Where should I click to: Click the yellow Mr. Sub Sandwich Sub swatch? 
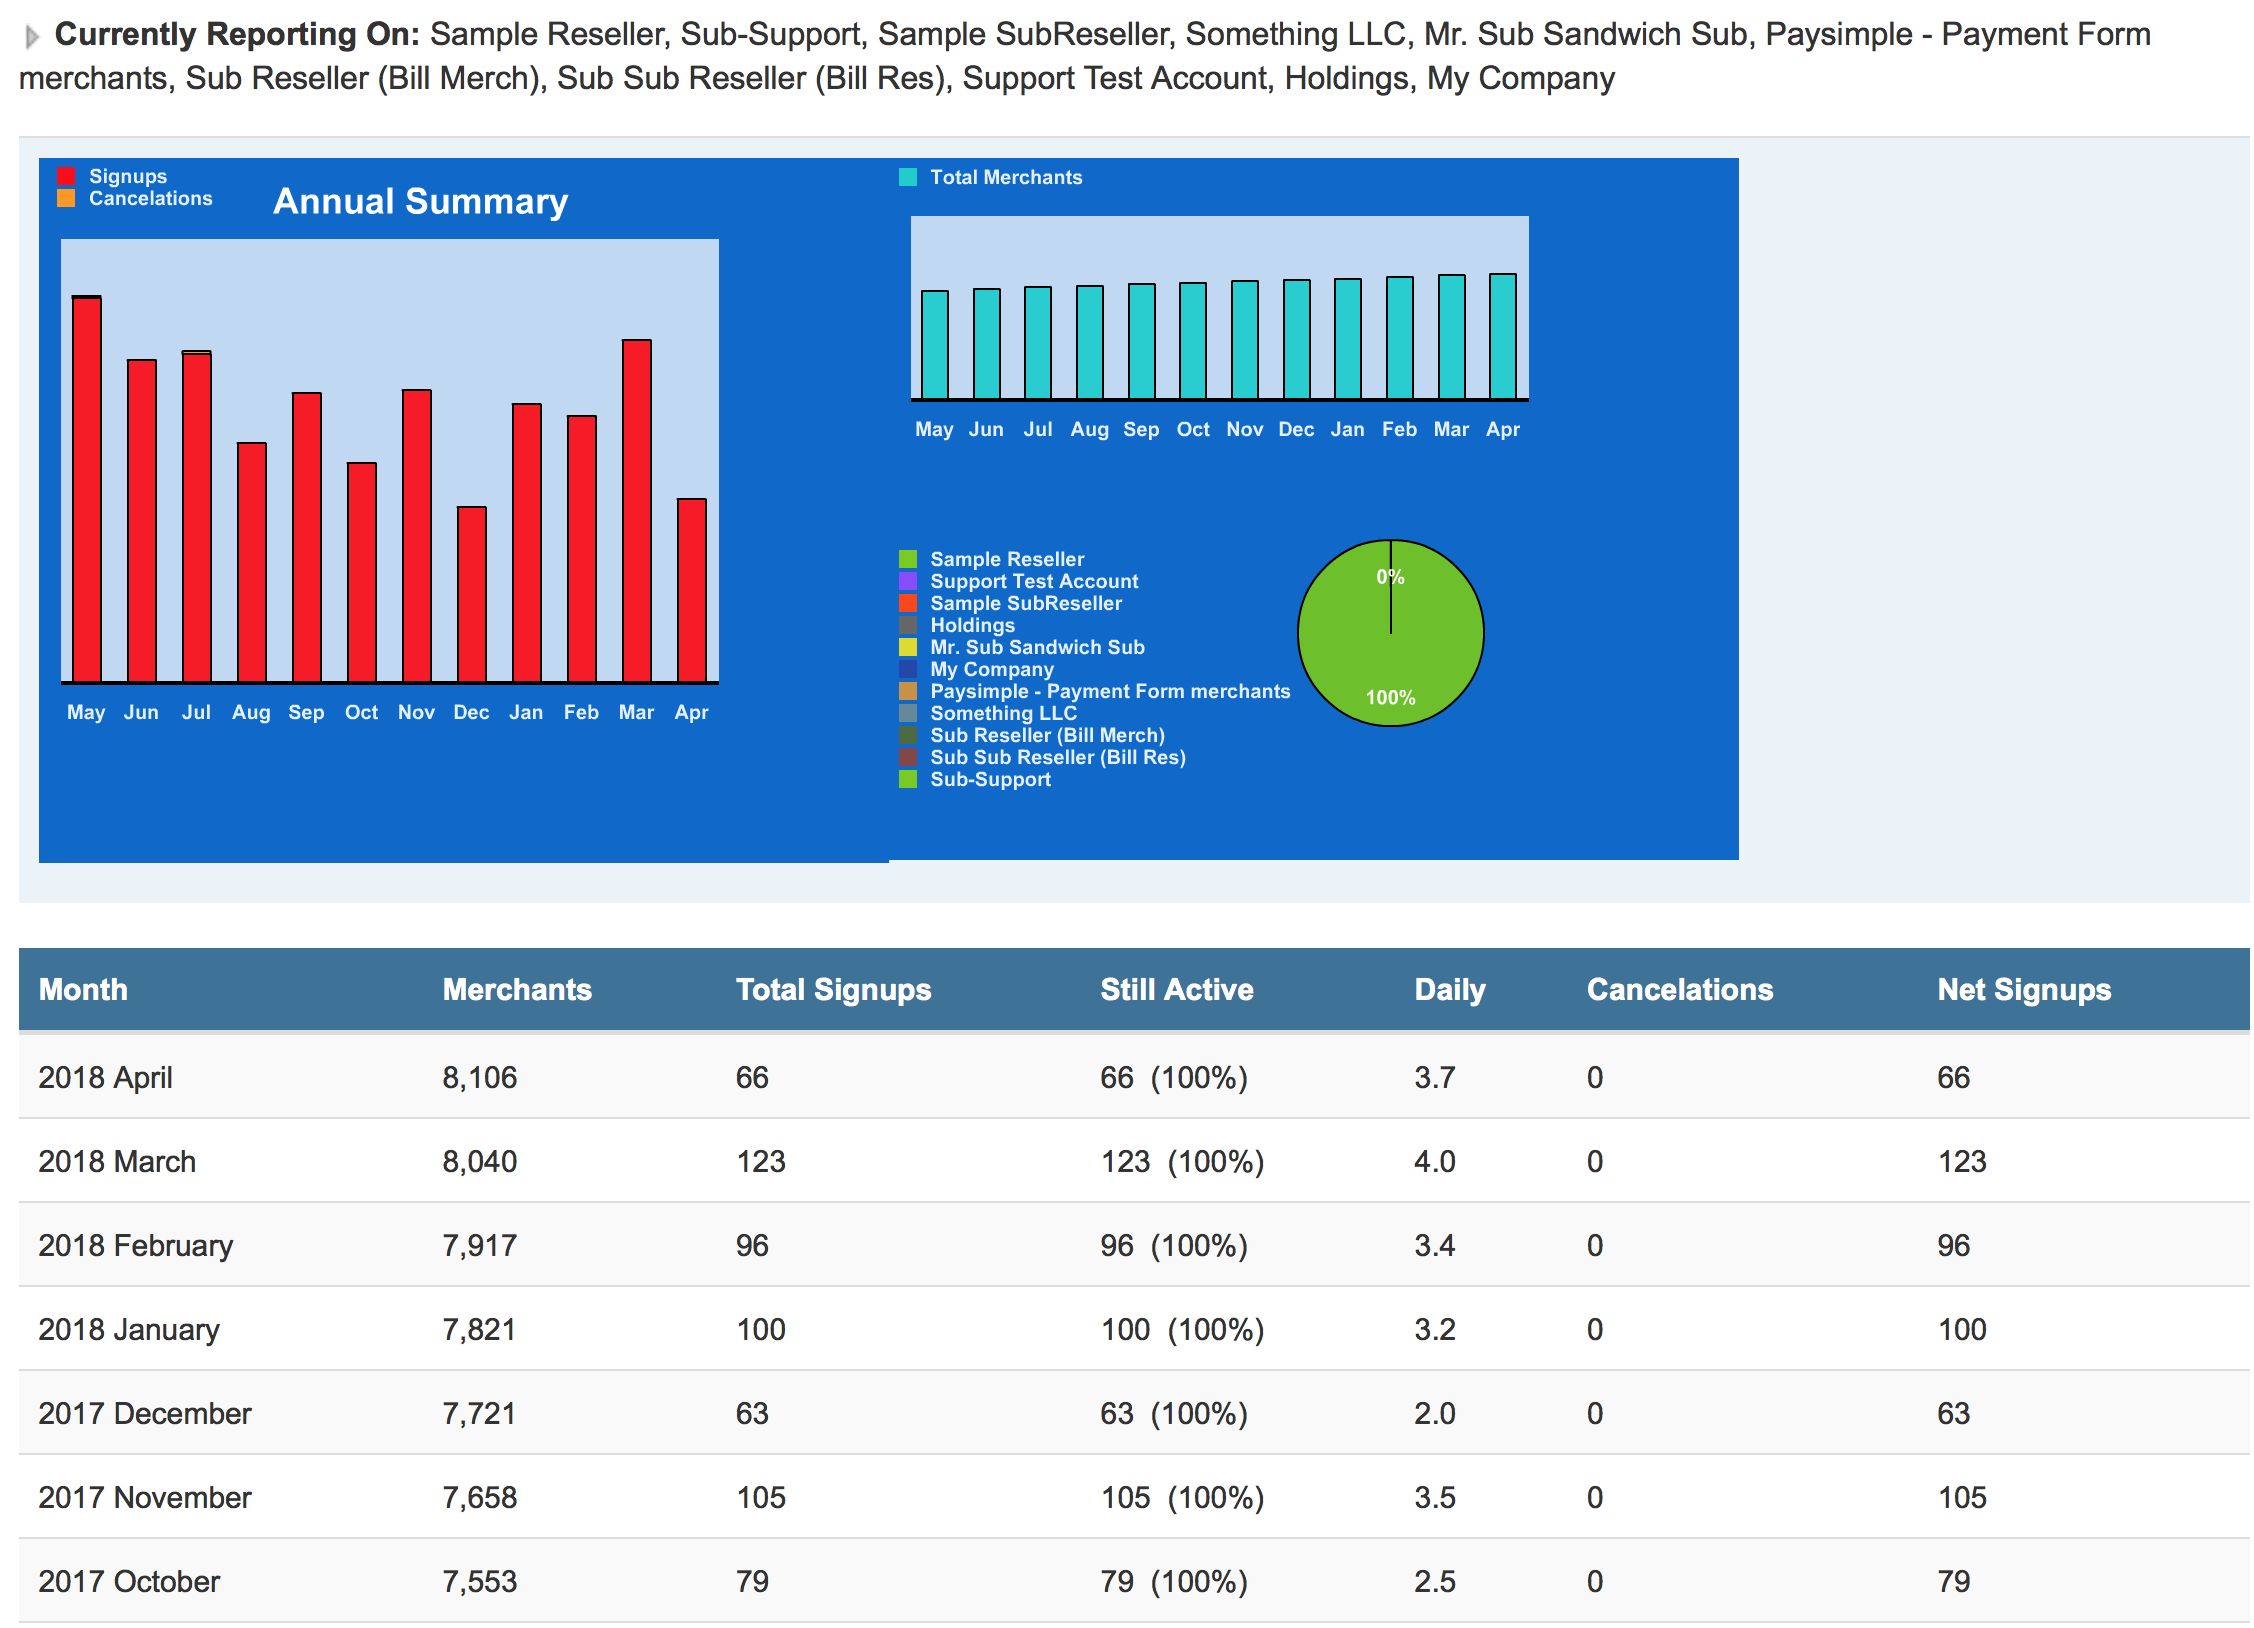[x=908, y=647]
